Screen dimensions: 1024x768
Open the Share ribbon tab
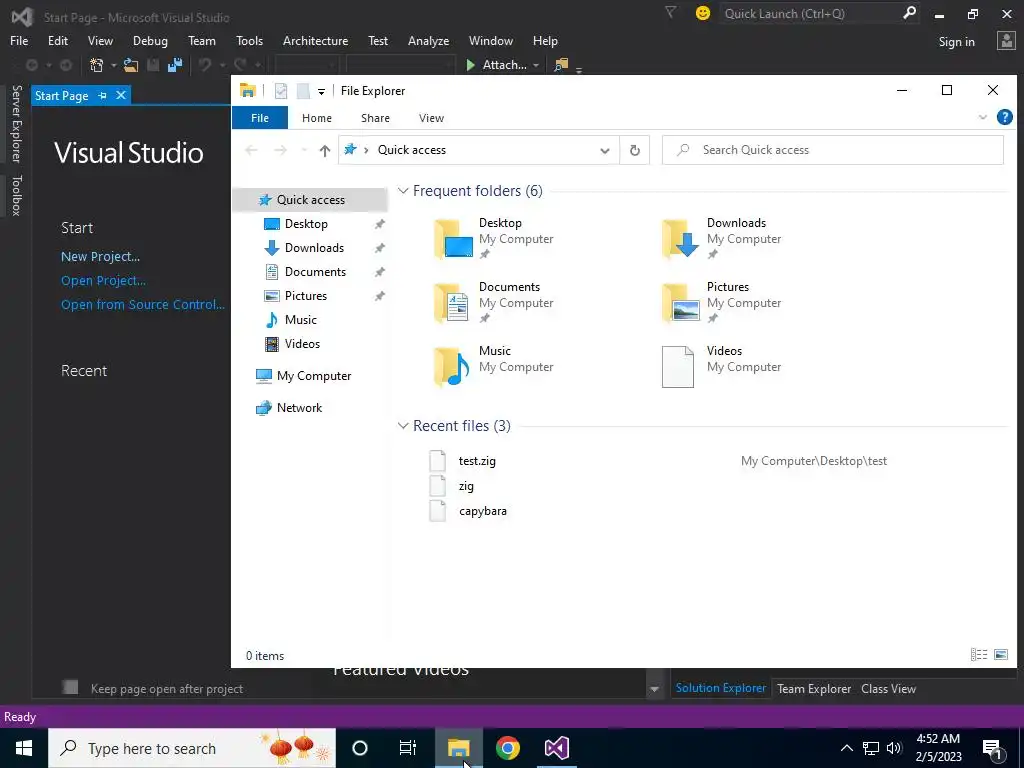(x=375, y=118)
